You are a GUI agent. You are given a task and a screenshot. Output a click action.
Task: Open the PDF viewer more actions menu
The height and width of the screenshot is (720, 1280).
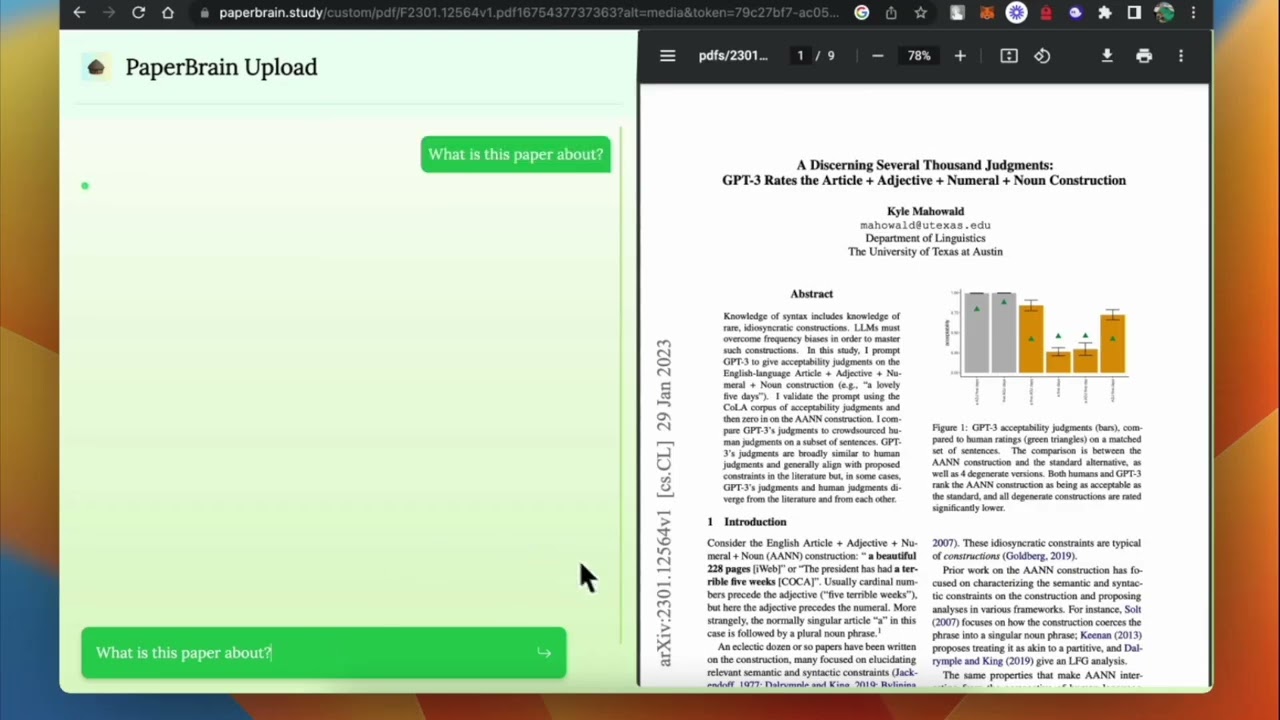point(1181,56)
